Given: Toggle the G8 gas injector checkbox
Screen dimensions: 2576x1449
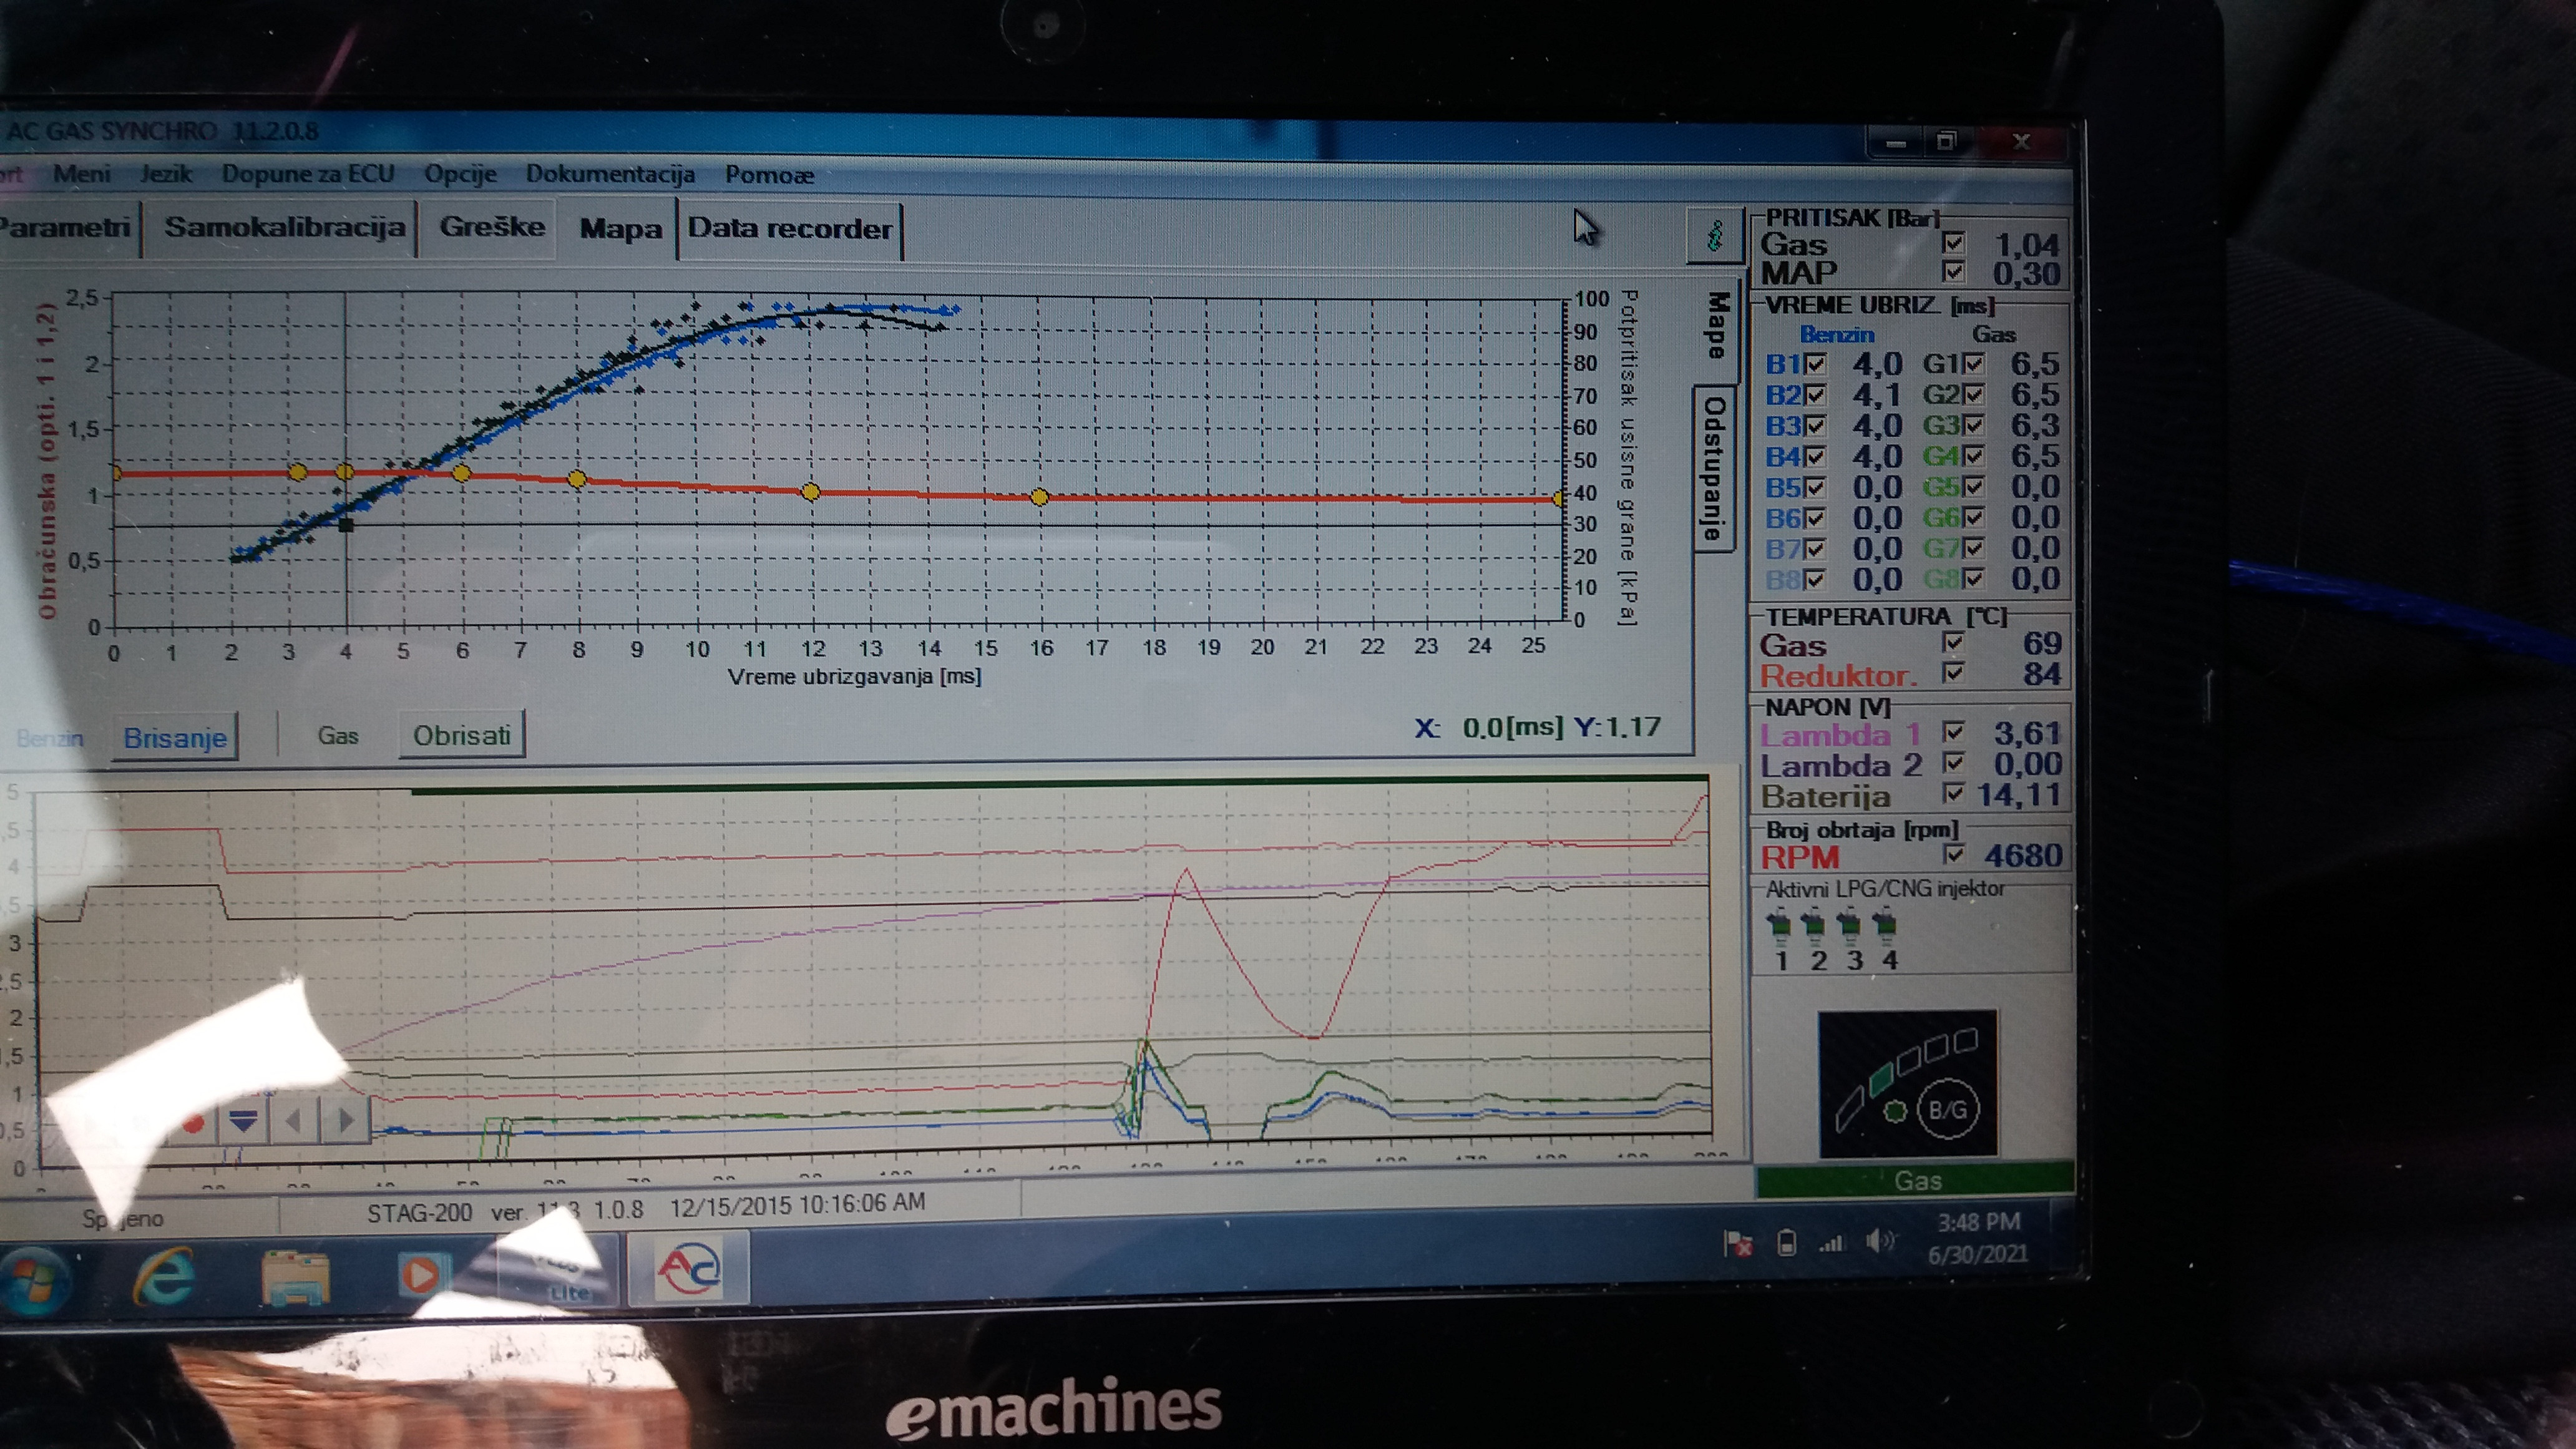Looking at the screenshot, I should 1973,578.
